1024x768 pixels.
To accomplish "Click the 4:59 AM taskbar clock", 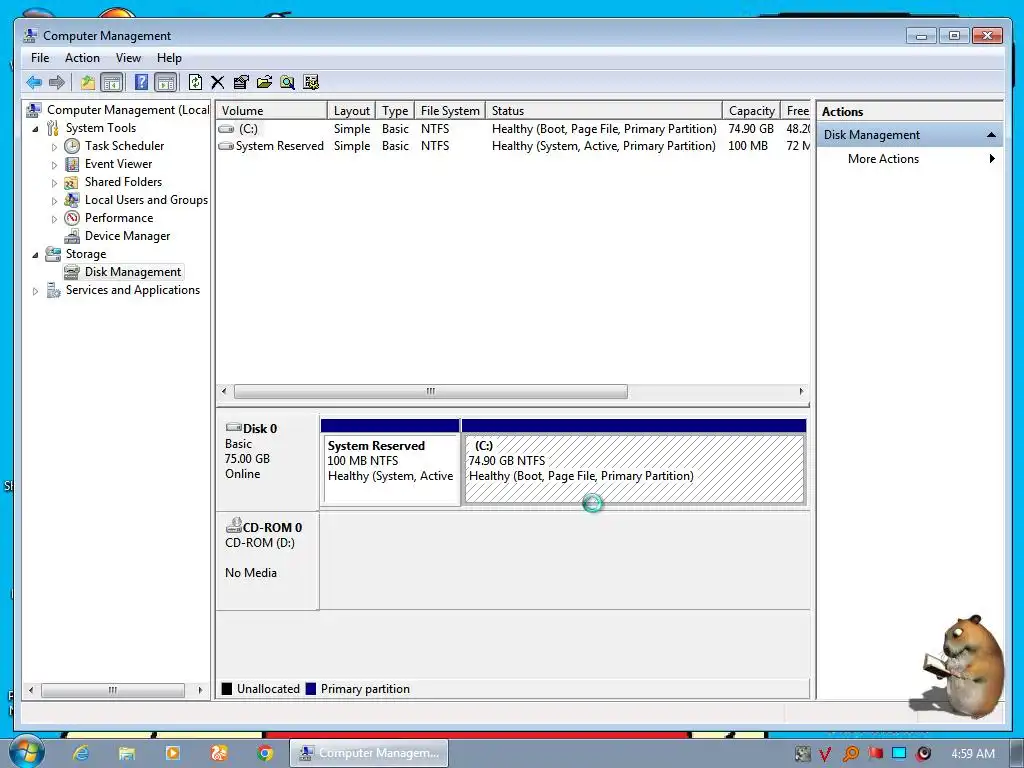I will click(972, 754).
